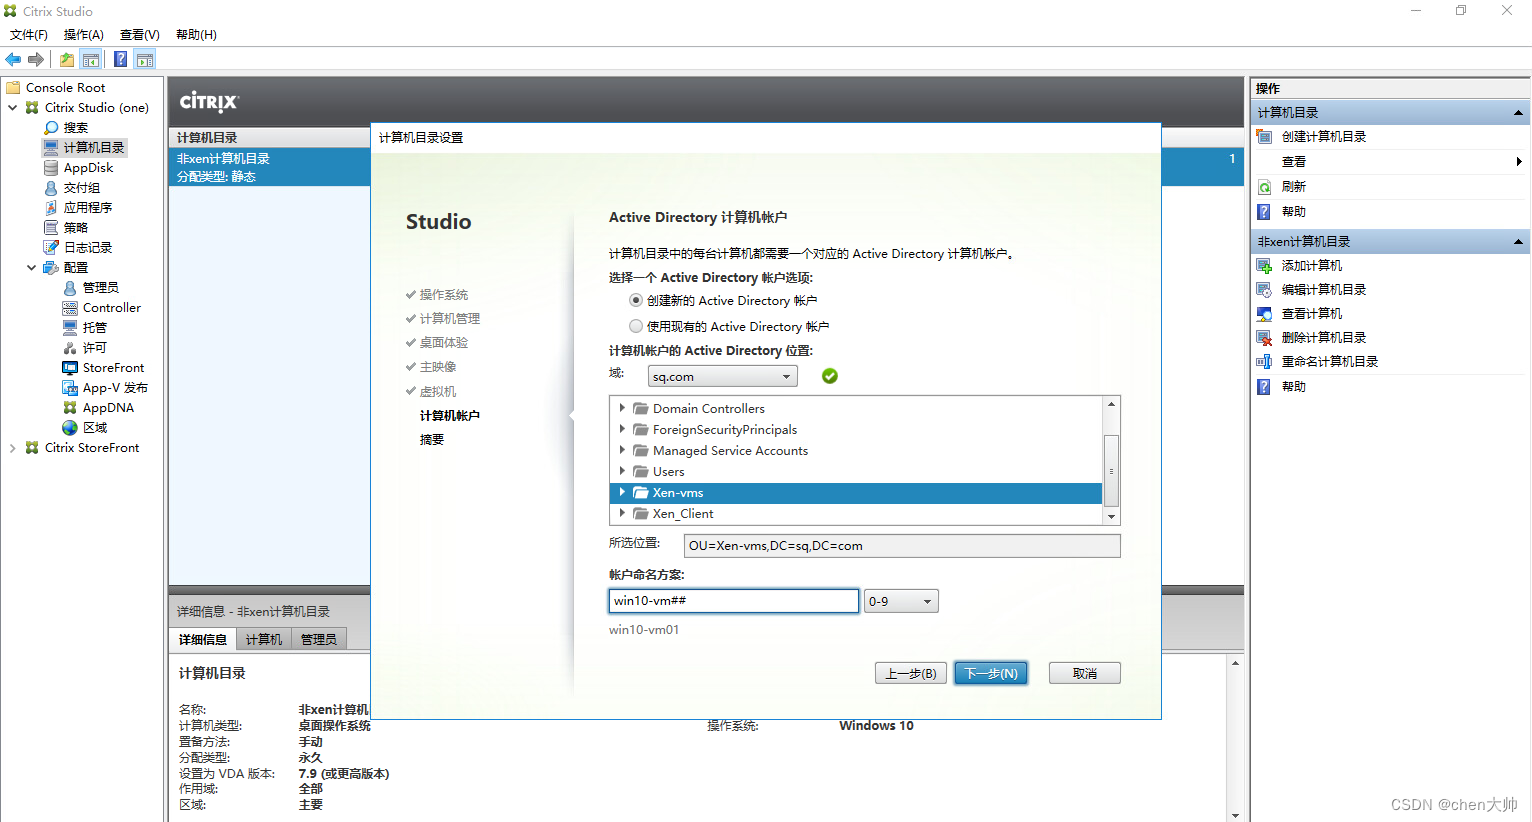1532x822 pixels.
Task: Open the 查看(V) menu
Action: pyautogui.click(x=140, y=35)
